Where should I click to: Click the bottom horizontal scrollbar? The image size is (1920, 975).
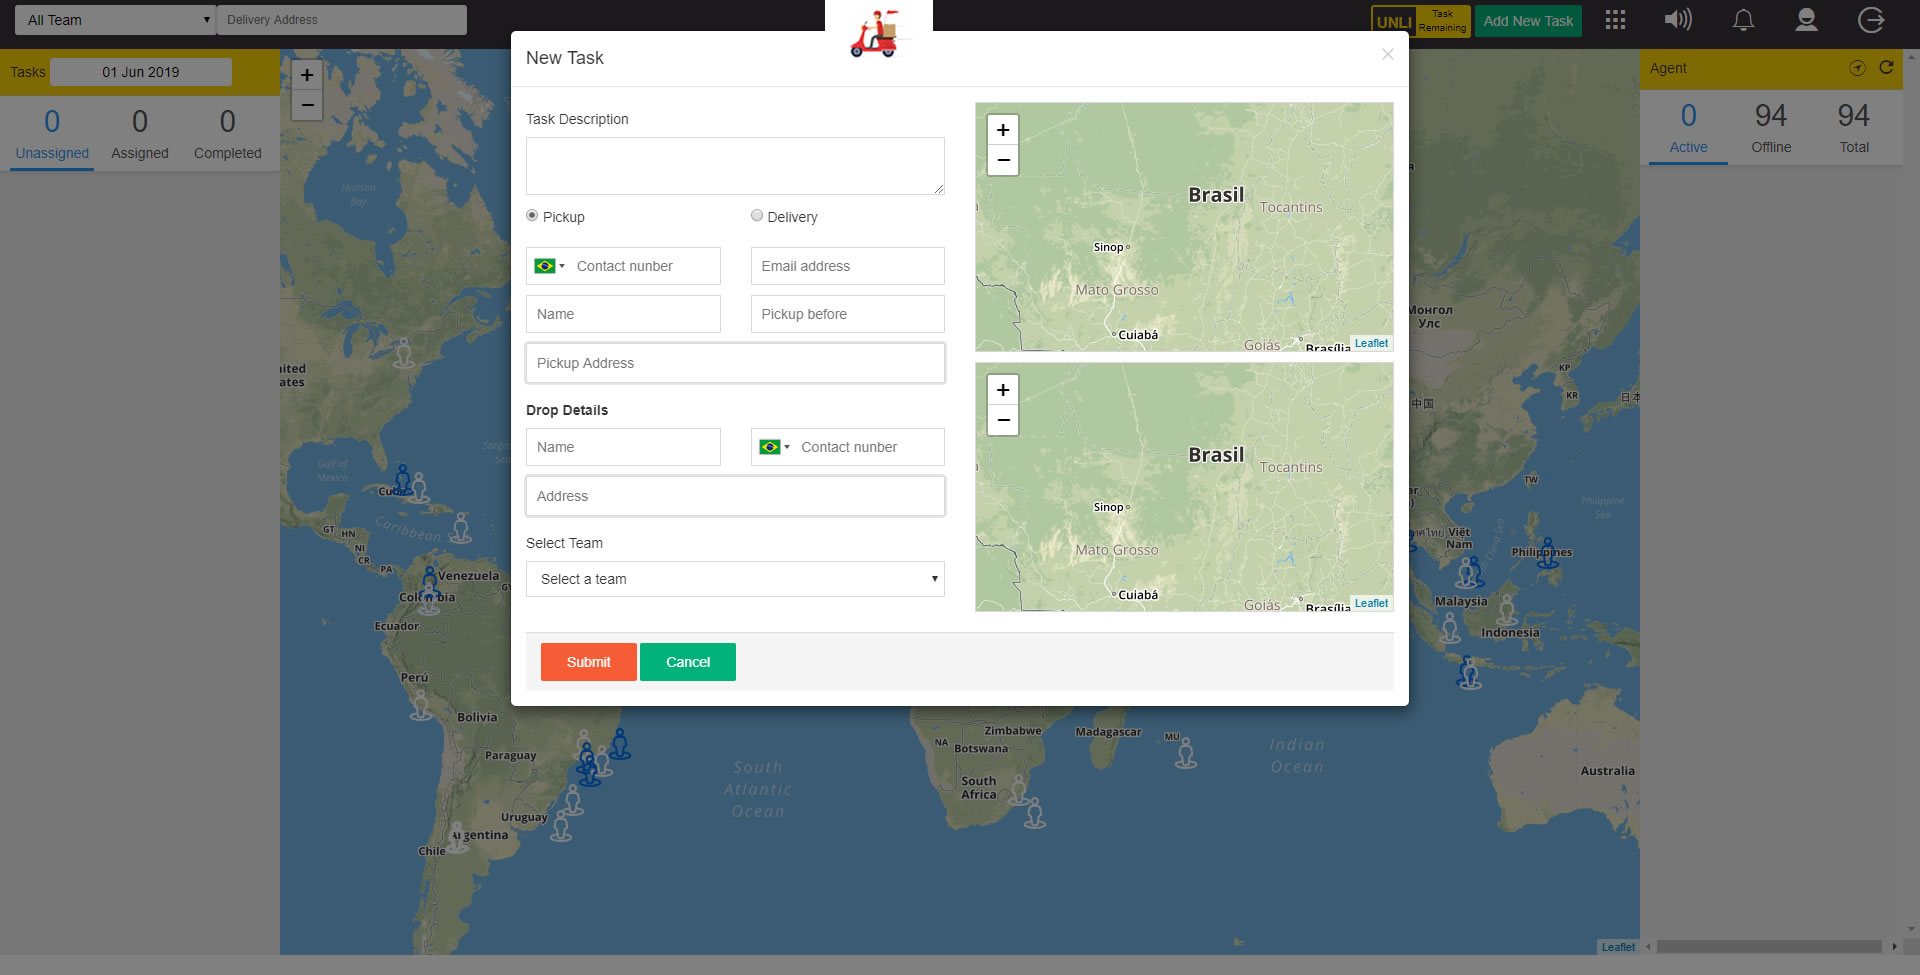click(x=1768, y=946)
